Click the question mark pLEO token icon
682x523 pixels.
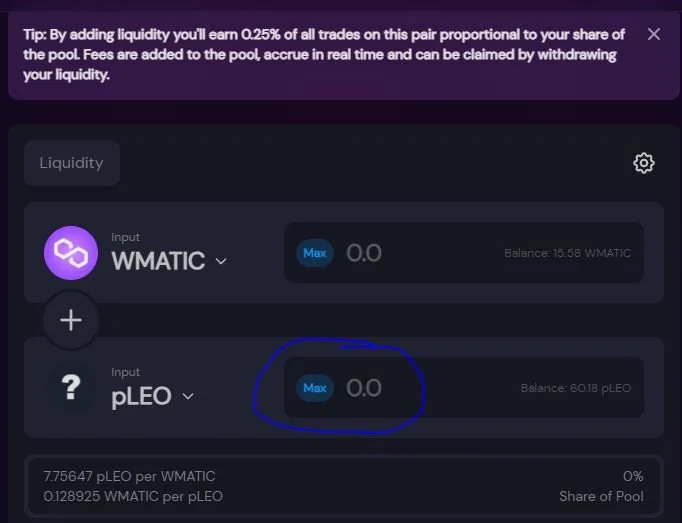click(x=71, y=387)
